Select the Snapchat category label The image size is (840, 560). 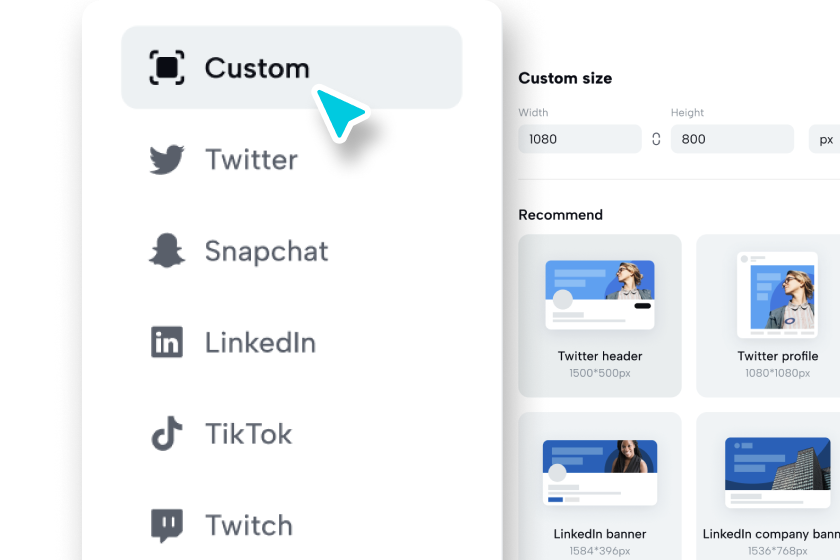[x=266, y=251]
